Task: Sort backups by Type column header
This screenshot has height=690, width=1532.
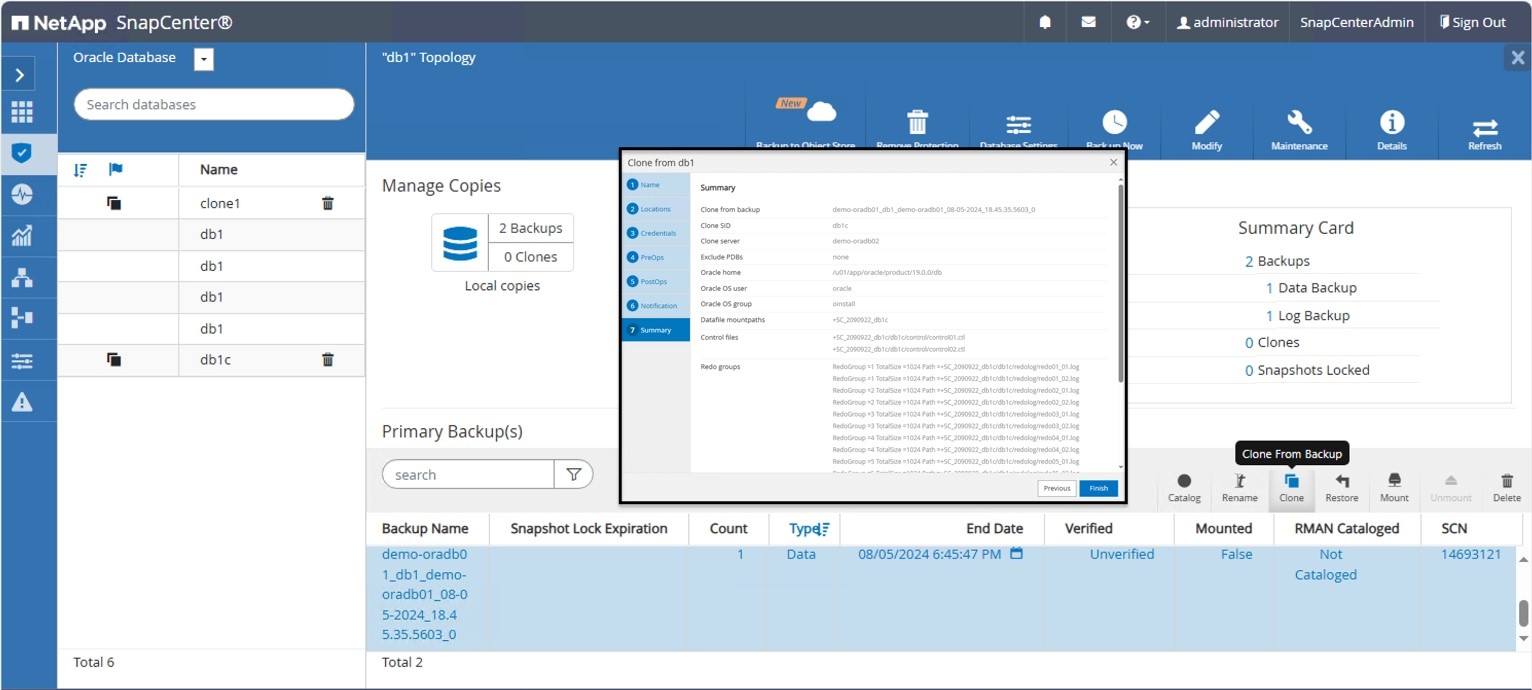Action: [x=809, y=529]
